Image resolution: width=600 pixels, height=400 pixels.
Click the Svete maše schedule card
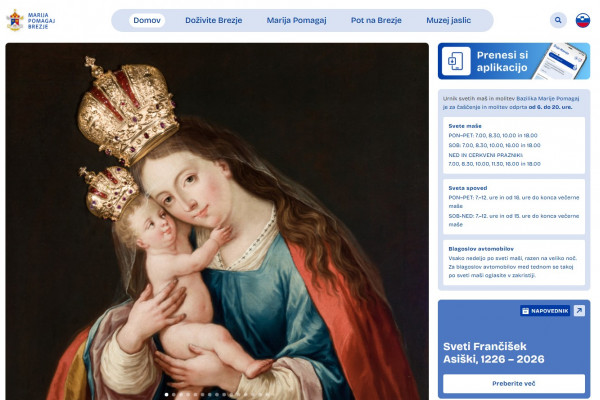point(514,145)
